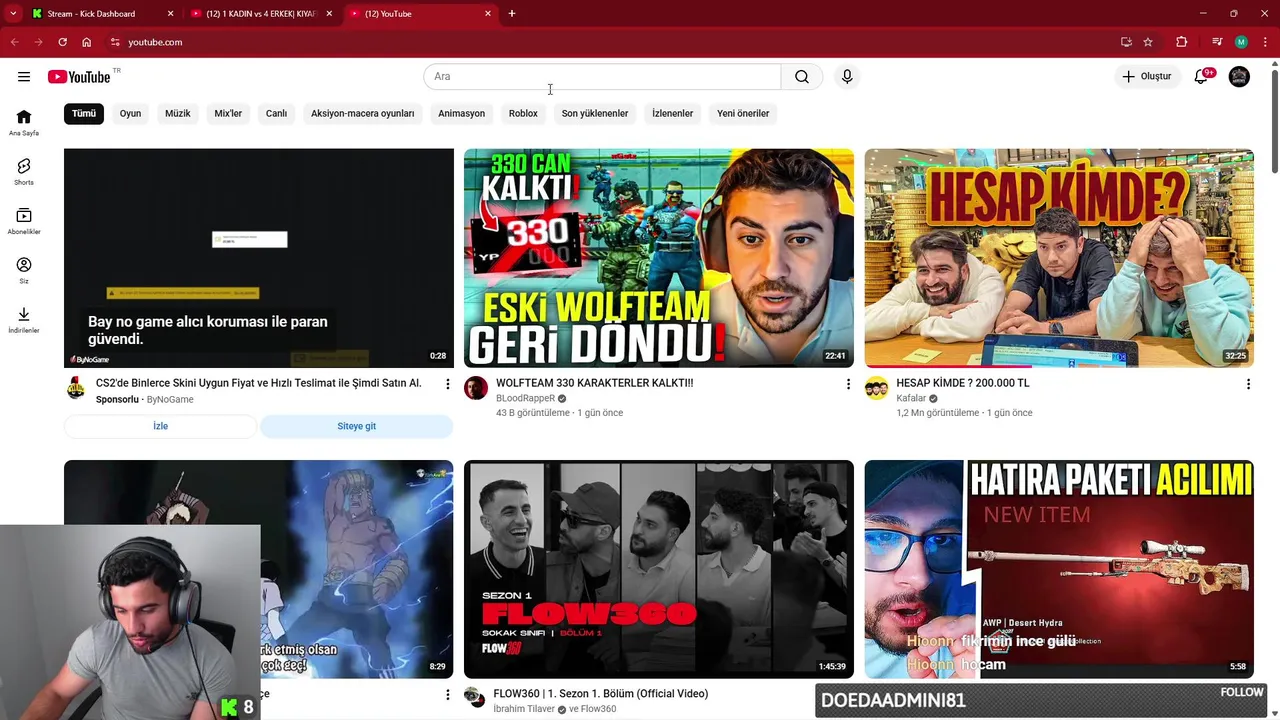Click the İzle button on the ad

(x=160, y=426)
